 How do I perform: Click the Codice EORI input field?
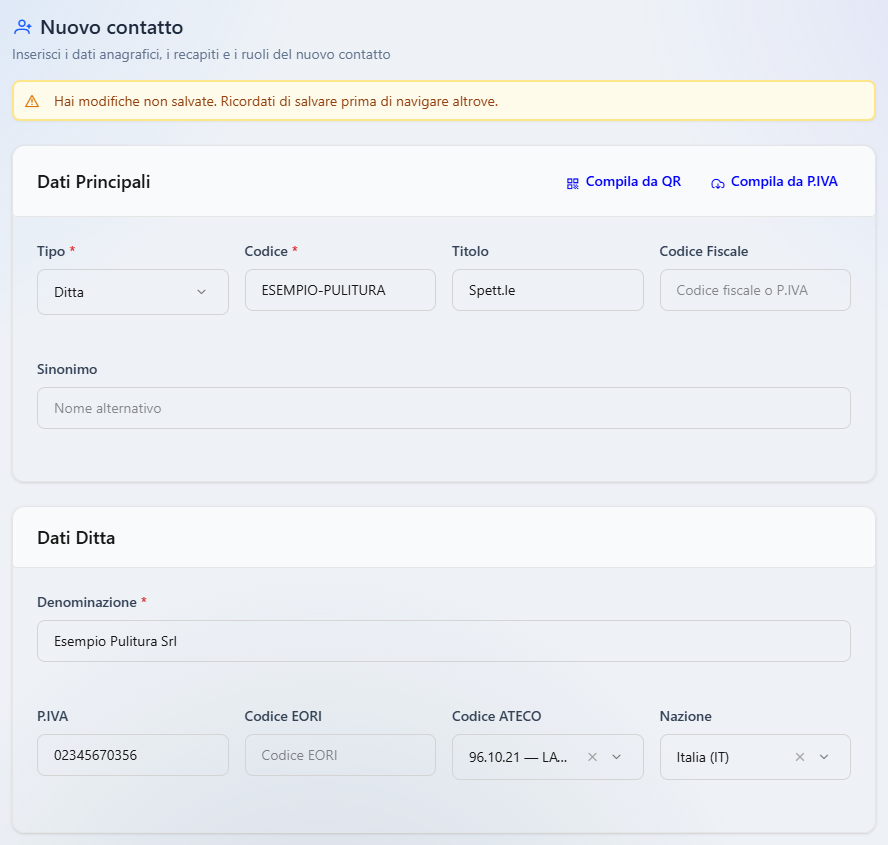(x=340, y=755)
